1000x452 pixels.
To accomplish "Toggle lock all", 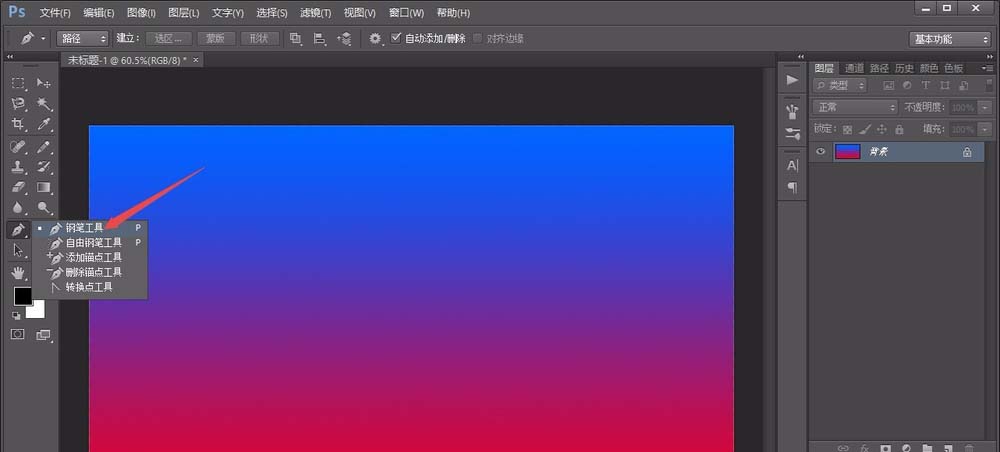I will [x=899, y=129].
